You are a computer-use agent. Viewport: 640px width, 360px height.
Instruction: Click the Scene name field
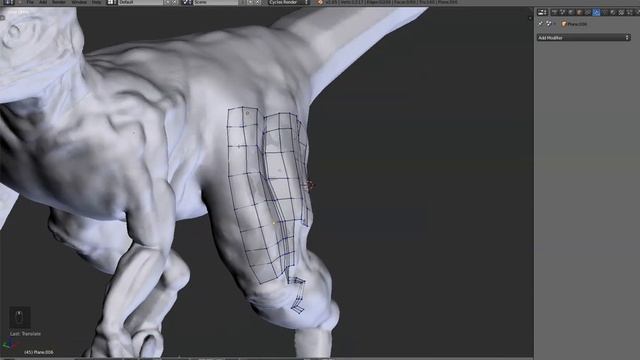click(216, 2)
